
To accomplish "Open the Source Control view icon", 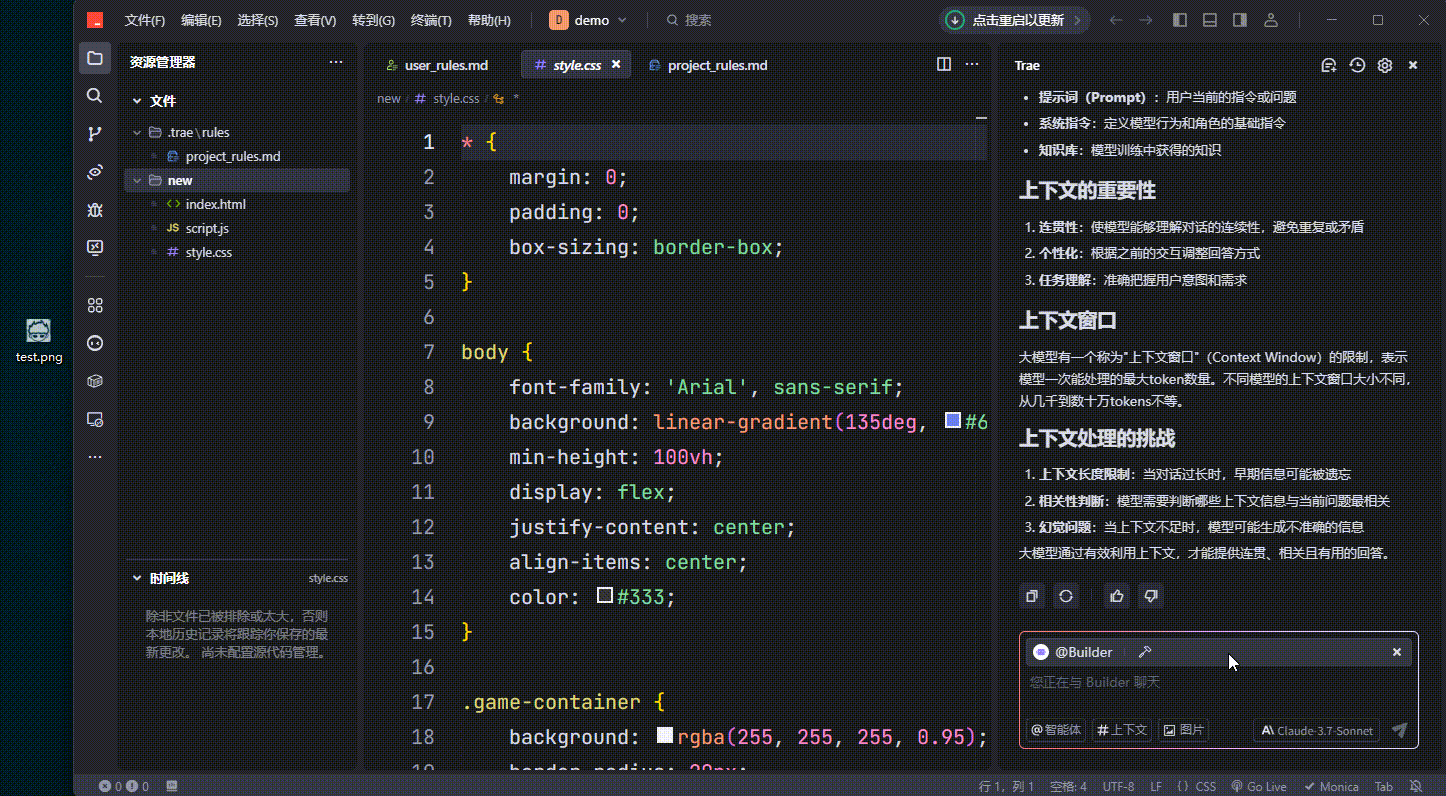I will (95, 134).
